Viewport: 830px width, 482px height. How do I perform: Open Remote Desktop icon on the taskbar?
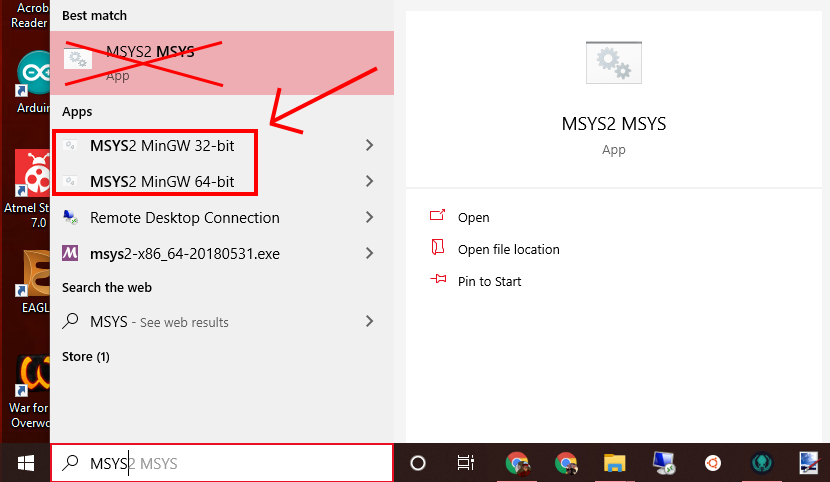(664, 463)
